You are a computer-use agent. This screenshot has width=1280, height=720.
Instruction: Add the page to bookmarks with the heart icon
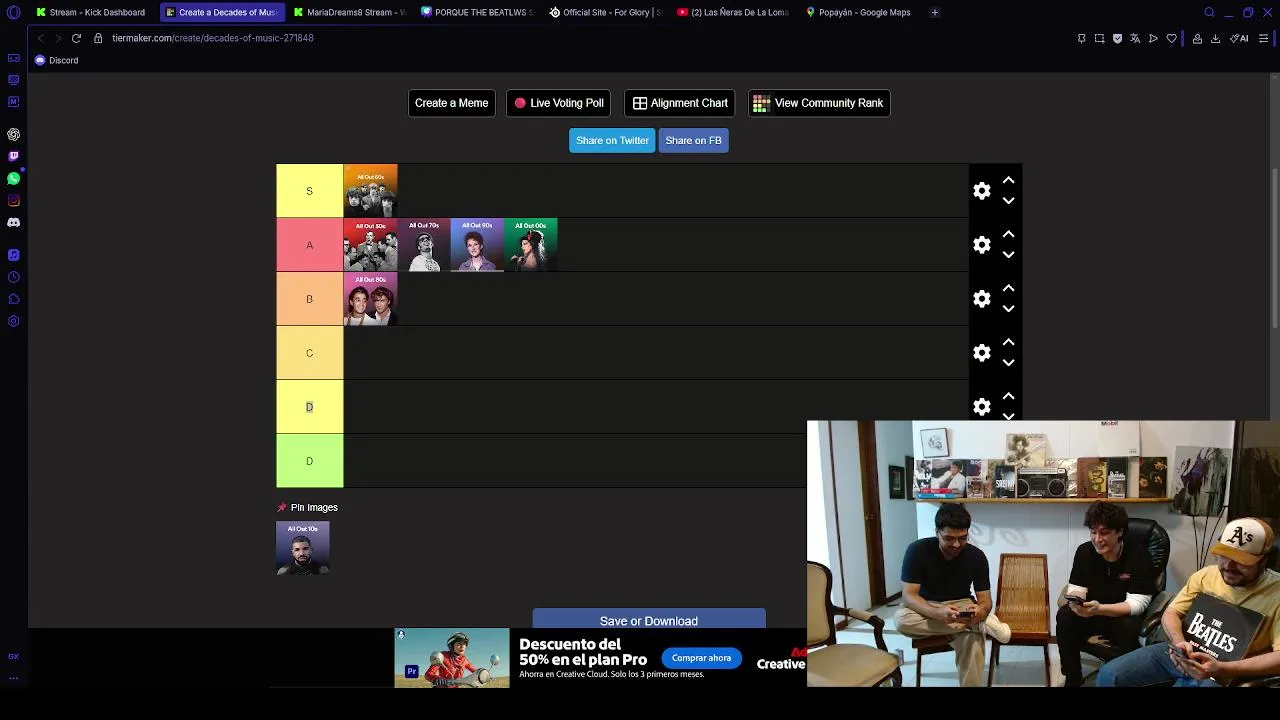pyautogui.click(x=1171, y=38)
